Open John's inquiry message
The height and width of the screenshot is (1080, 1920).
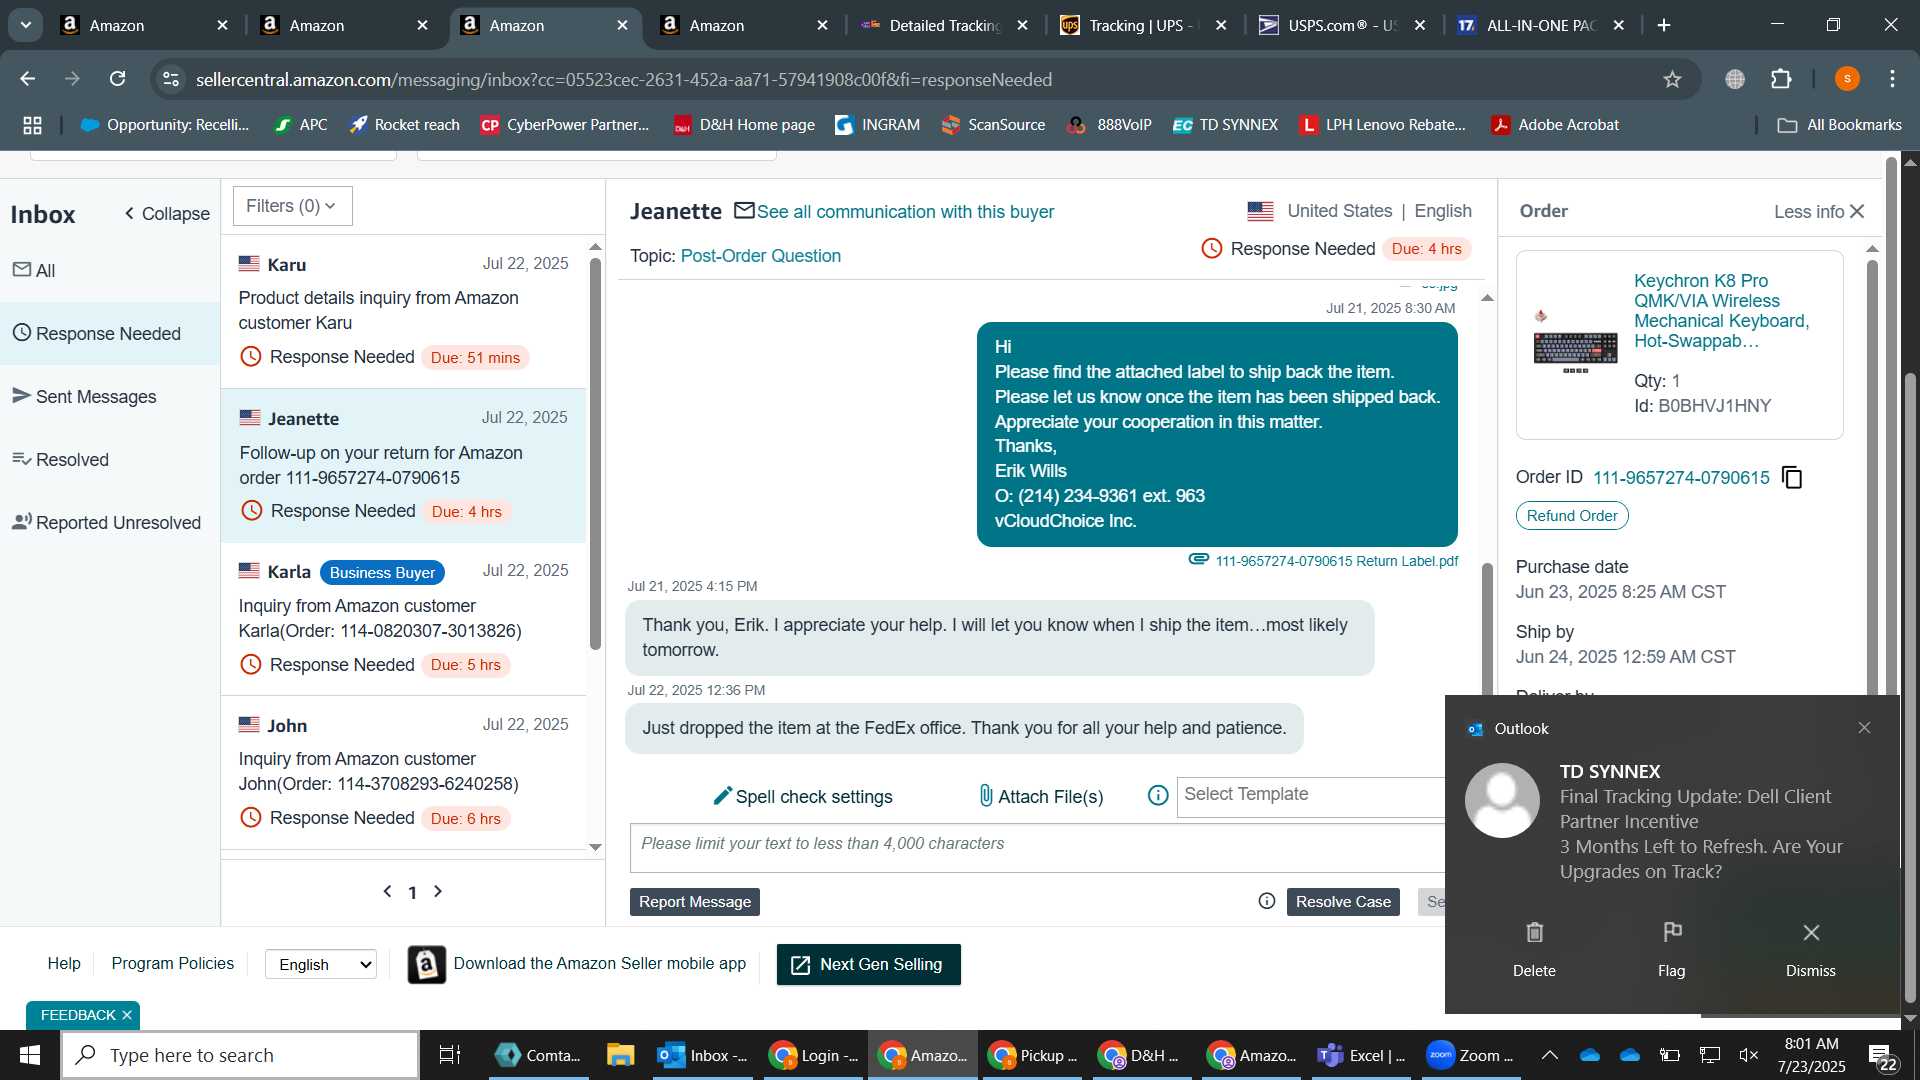point(404,772)
